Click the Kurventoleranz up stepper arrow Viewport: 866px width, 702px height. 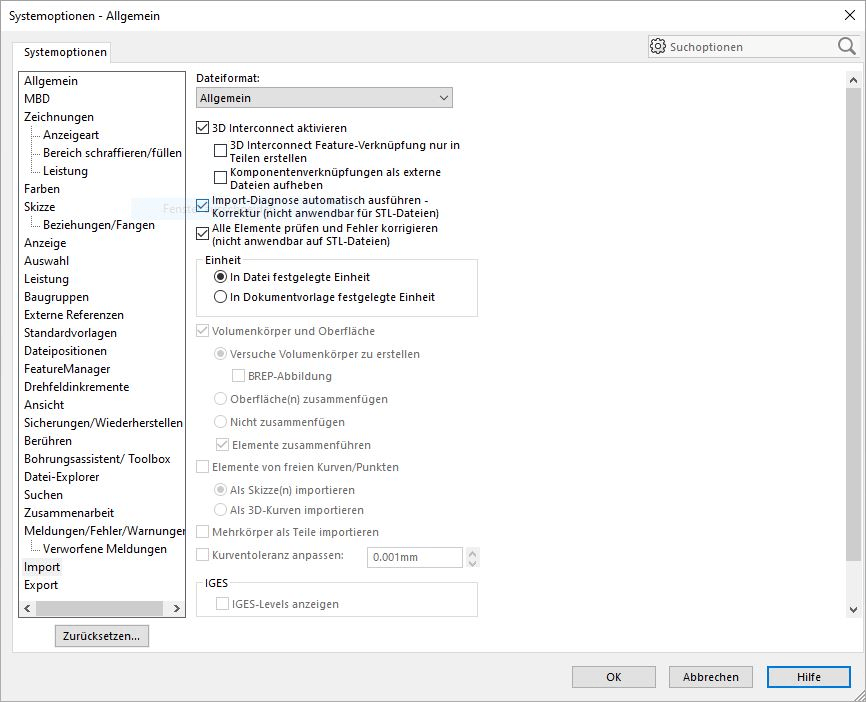[x=473, y=553]
